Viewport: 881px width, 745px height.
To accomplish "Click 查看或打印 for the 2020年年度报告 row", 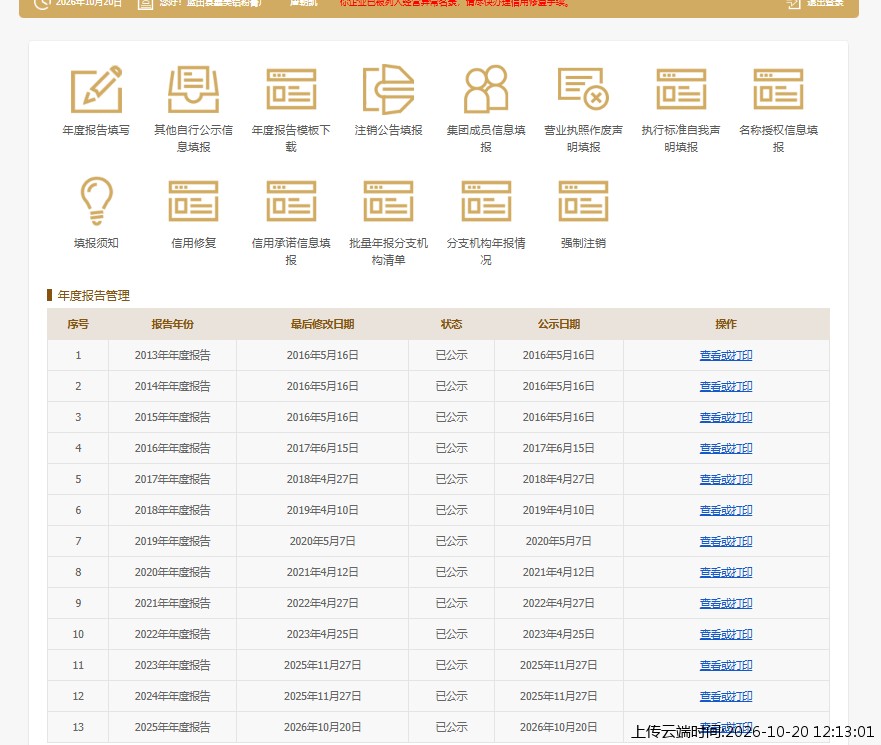I will [x=726, y=572].
